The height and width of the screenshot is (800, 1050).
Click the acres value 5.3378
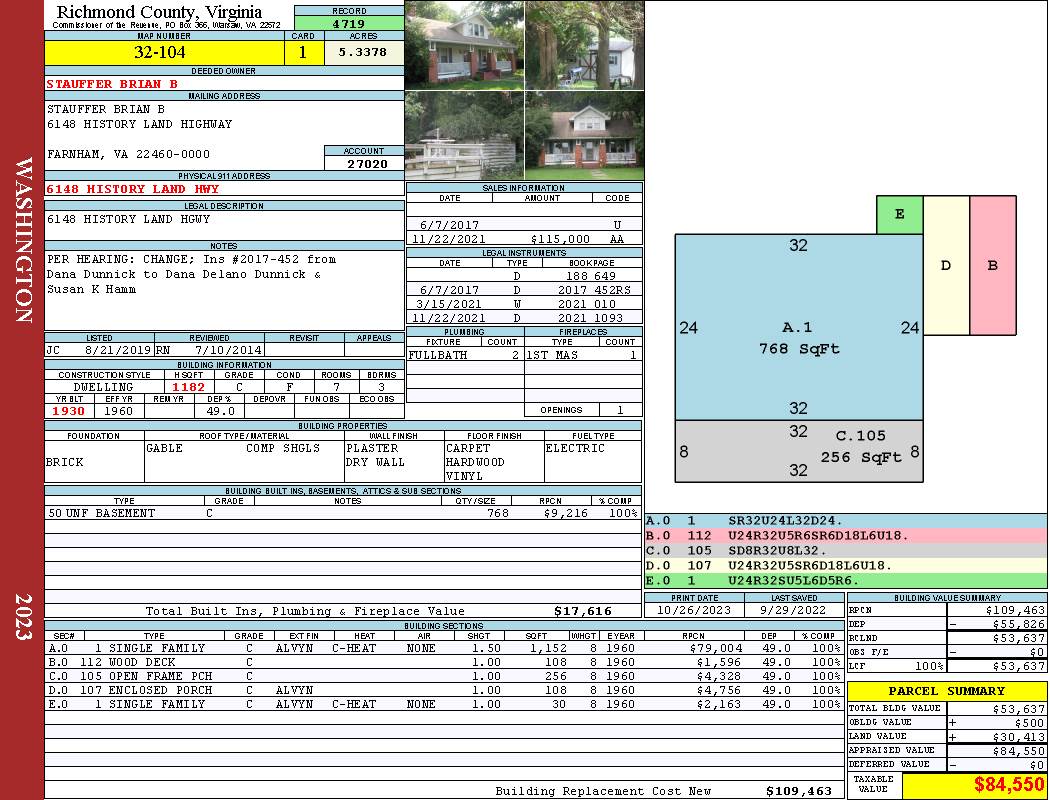coord(364,53)
